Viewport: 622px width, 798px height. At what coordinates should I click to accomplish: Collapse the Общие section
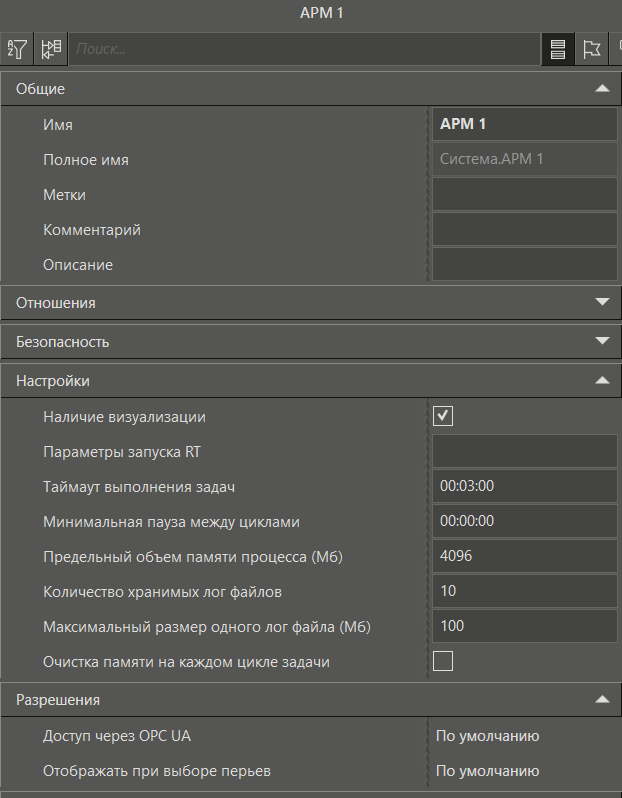pyautogui.click(x=602, y=89)
